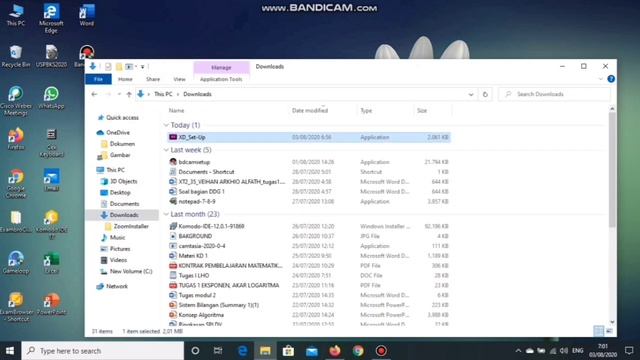Viewport: 640px width, 360px height.
Task: Select the Application Tools tab
Action: coord(221,79)
